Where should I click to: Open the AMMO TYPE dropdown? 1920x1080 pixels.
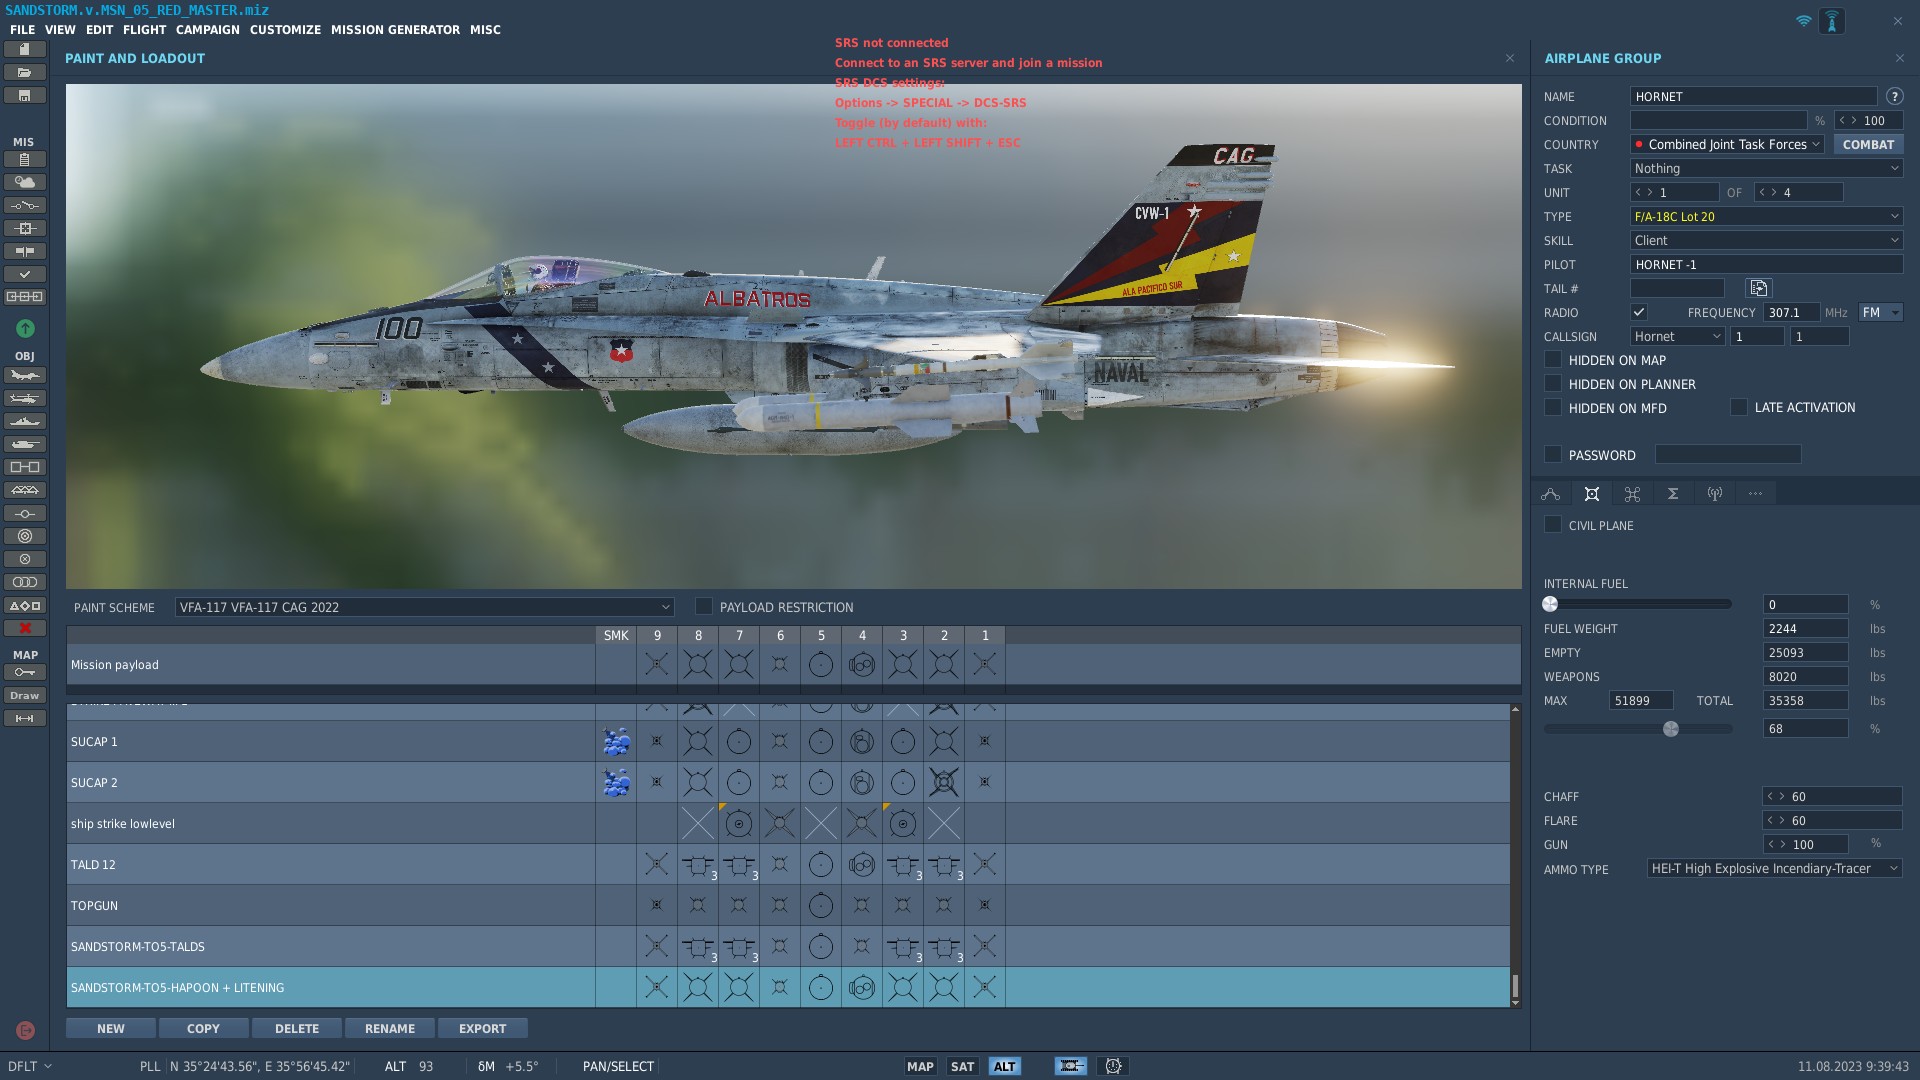[x=1774, y=869]
